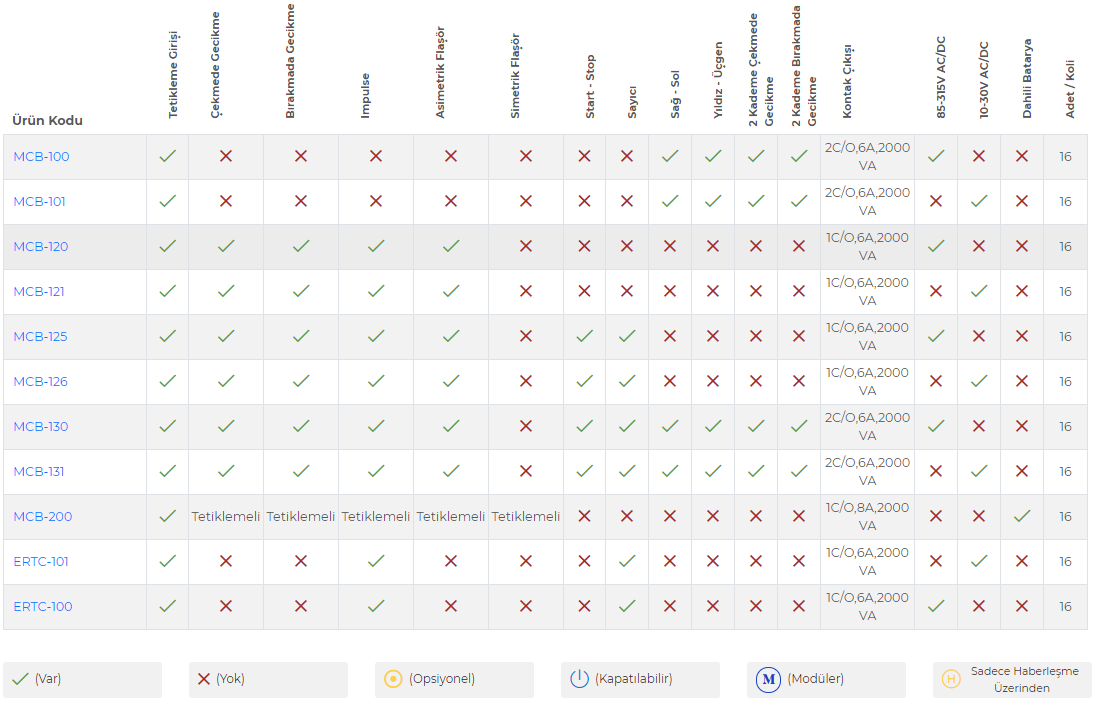This screenshot has height=705, width=1093.
Task: Click the Kapatılabilir power legend icon
Action: 579,679
